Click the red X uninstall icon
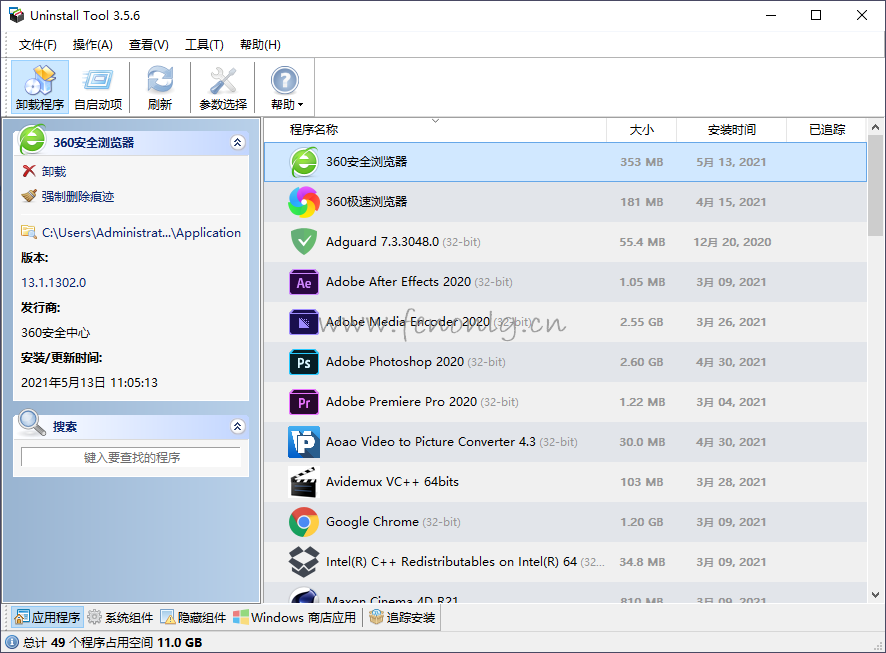The image size is (886, 653). (x=29, y=171)
